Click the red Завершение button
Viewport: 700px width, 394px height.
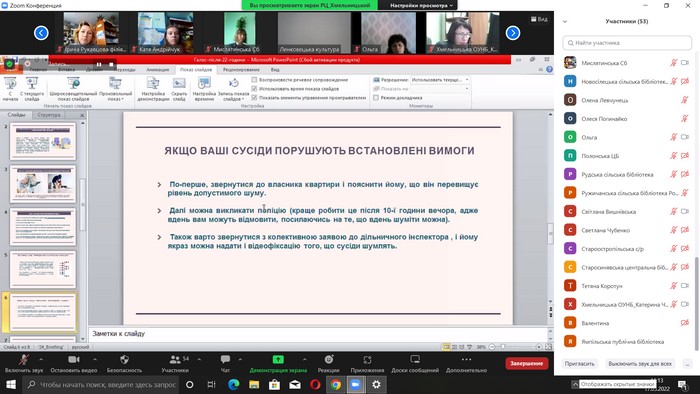pos(527,363)
